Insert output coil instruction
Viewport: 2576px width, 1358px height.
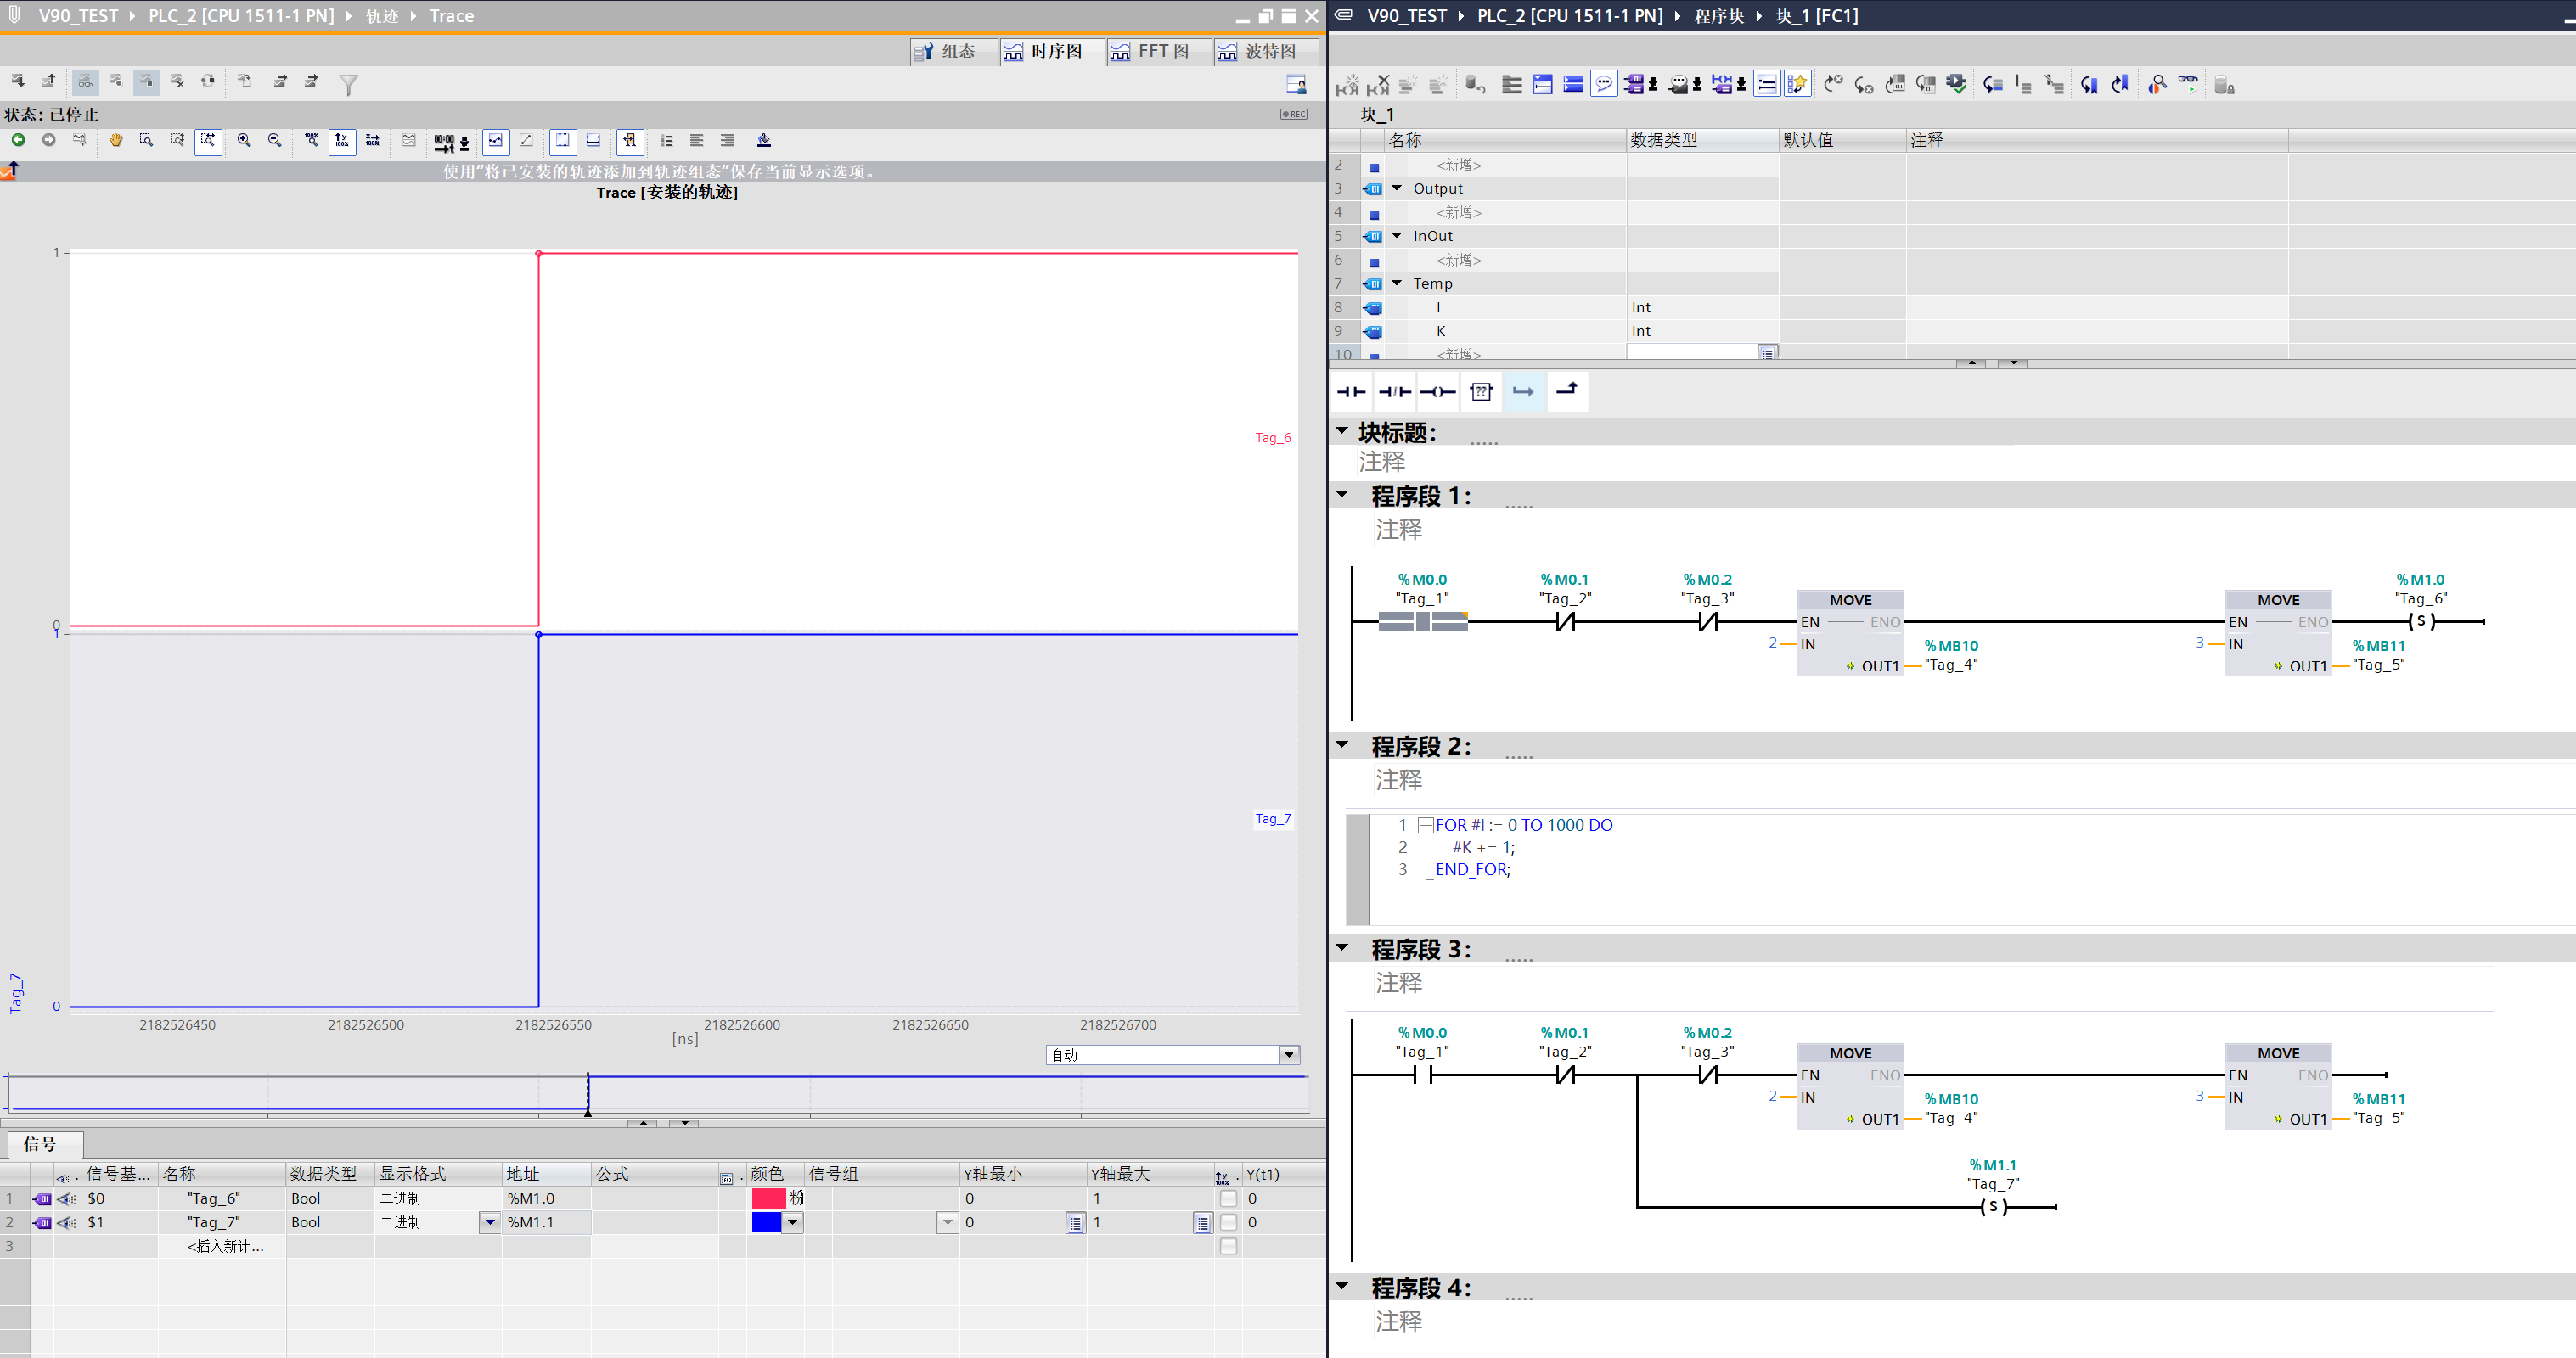1437,392
